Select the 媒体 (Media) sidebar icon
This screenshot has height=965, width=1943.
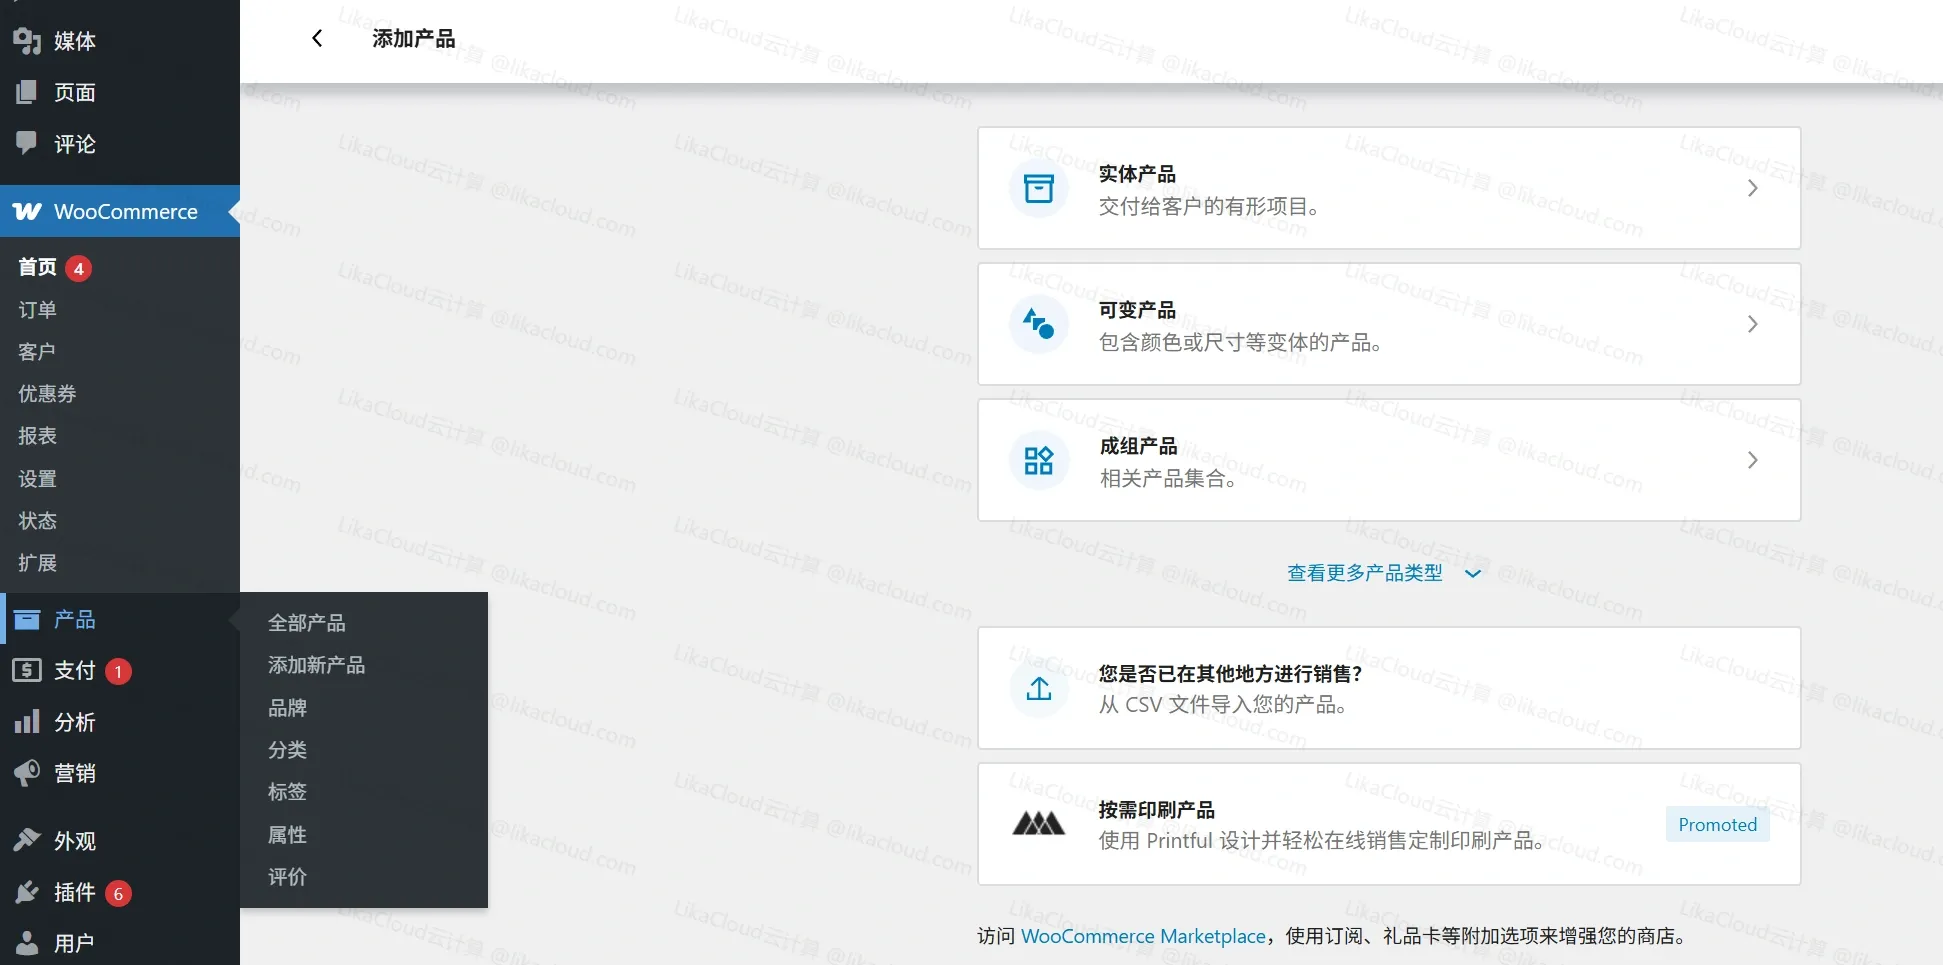pos(27,41)
